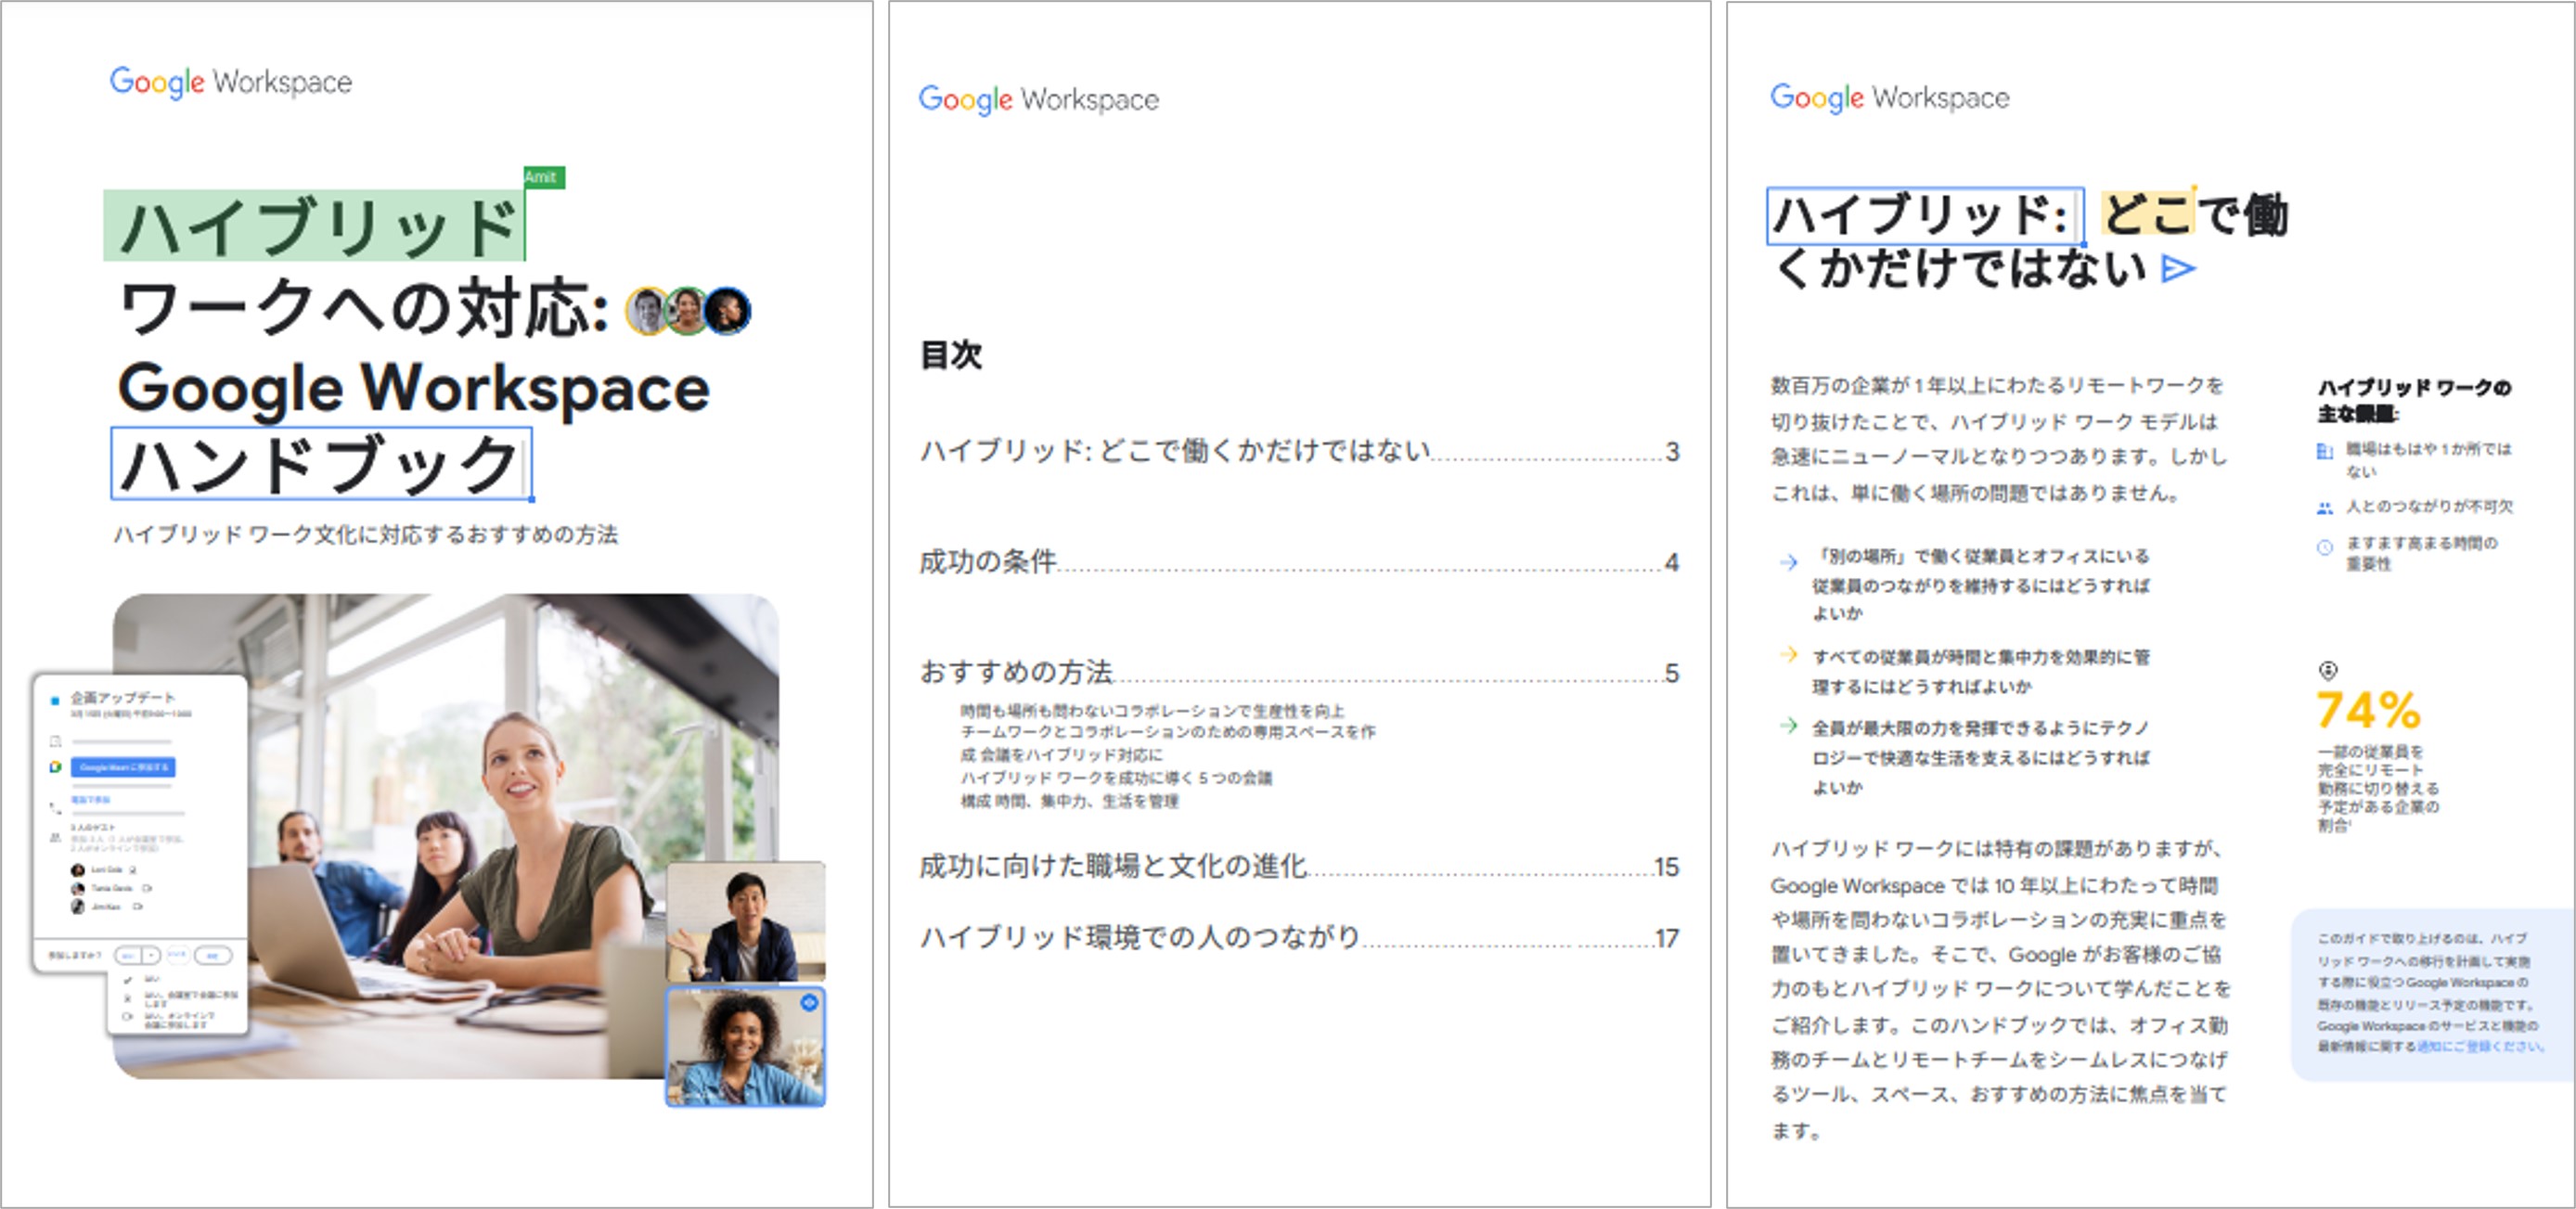Click the 通知にご登録ください link in the blue box

tap(2479, 1046)
